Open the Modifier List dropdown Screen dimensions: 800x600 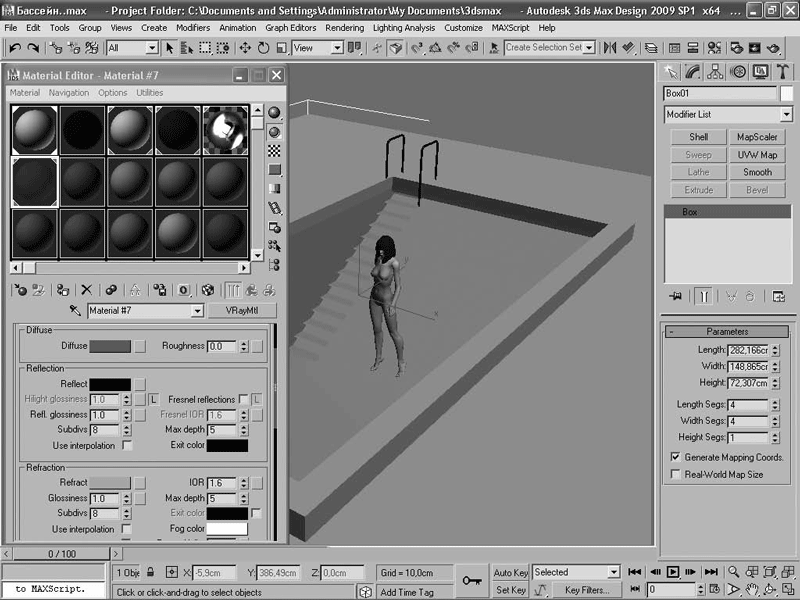(786, 115)
